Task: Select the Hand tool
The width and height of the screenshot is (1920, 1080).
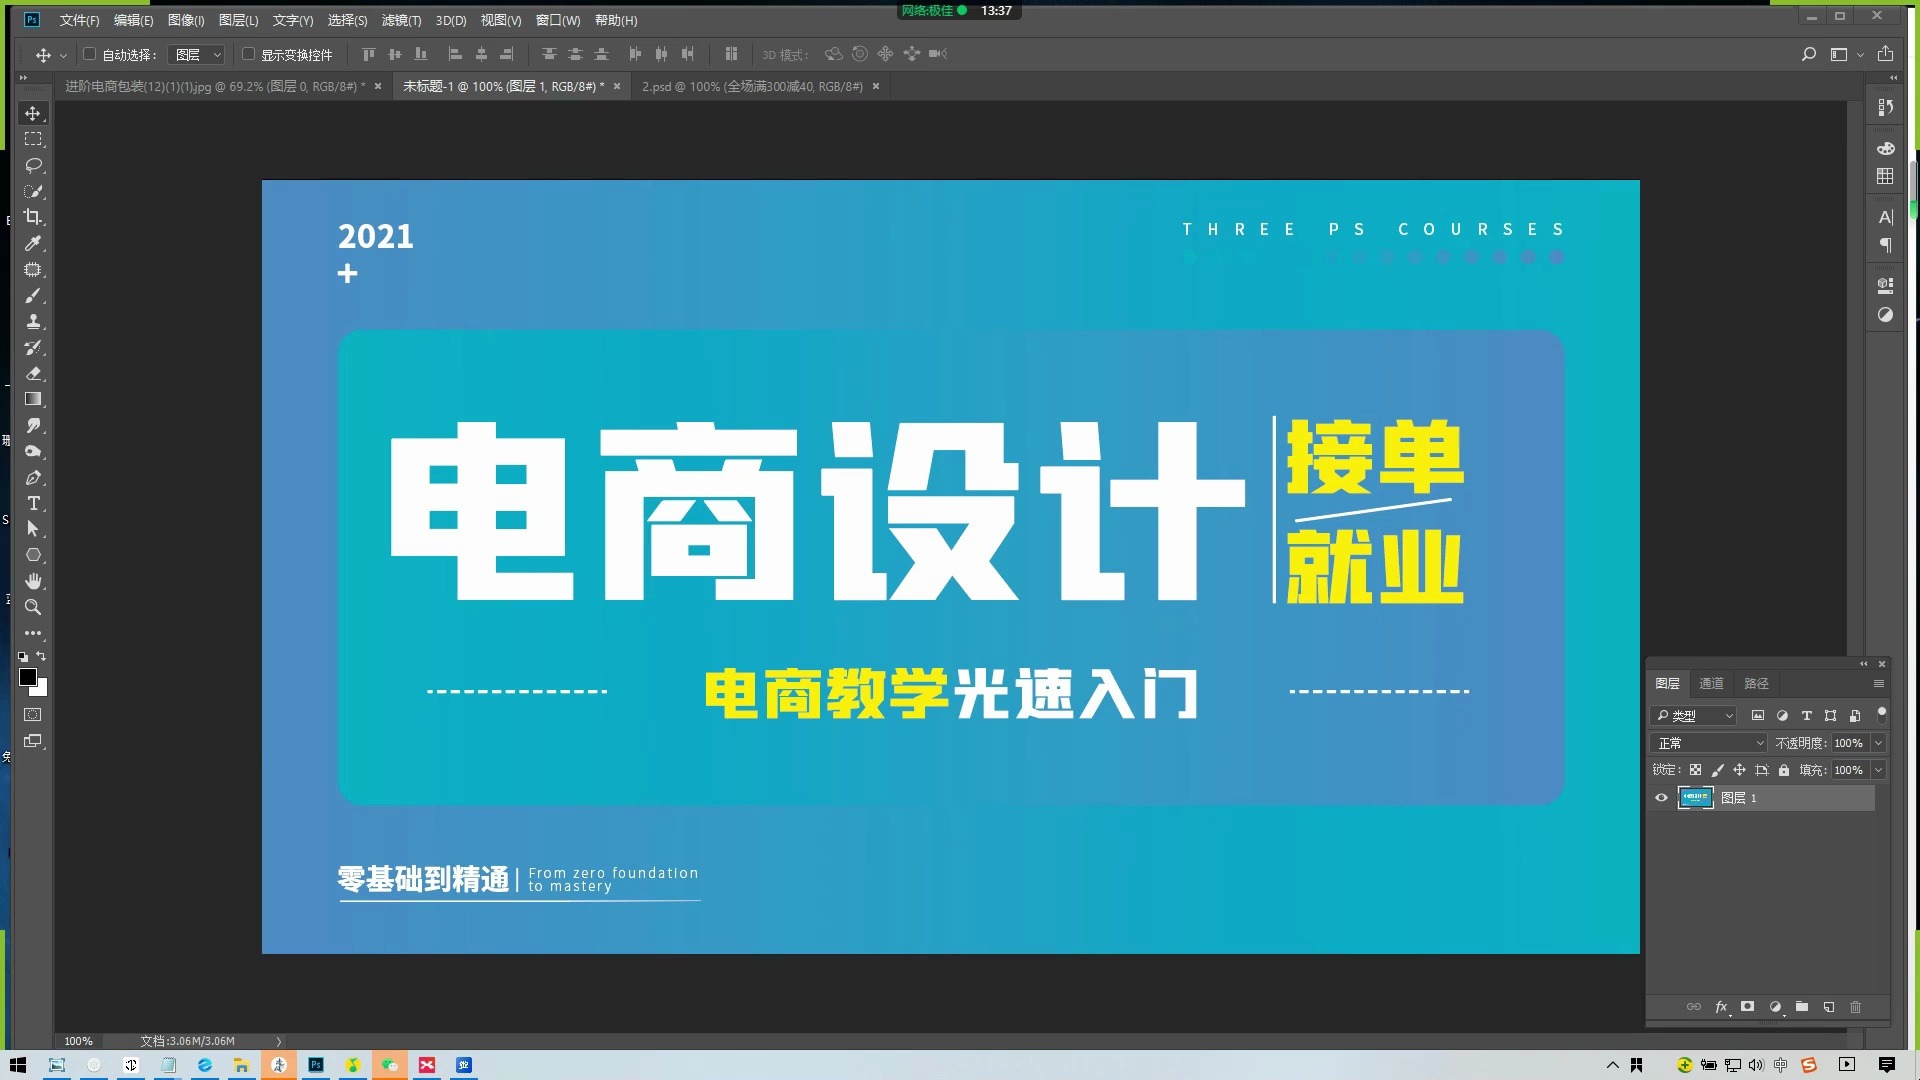Action: 33,581
